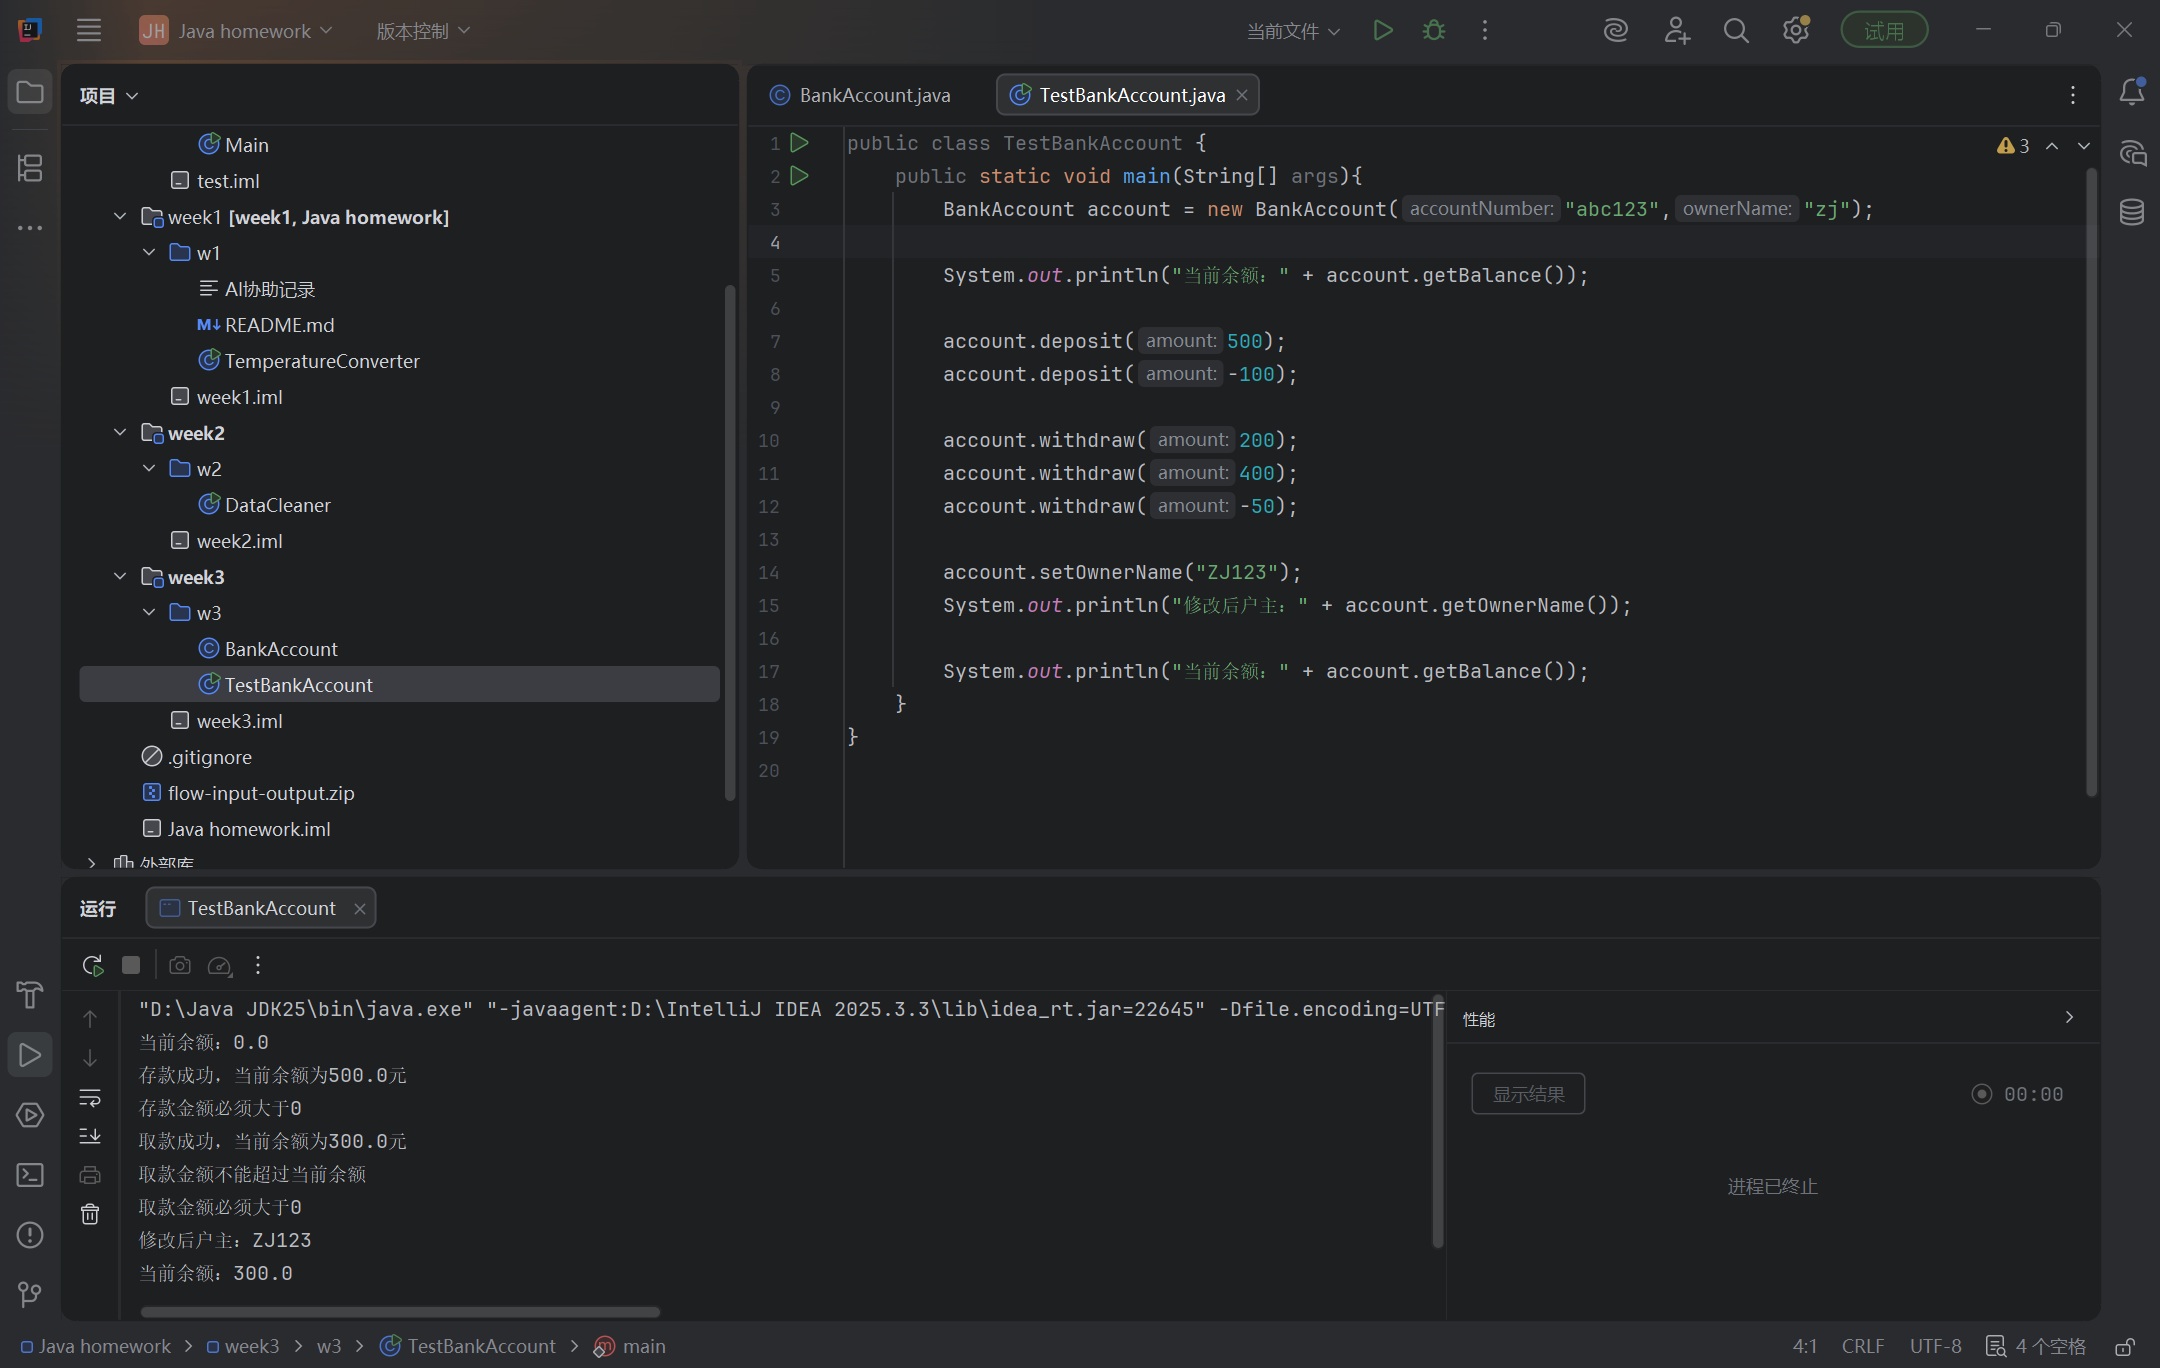Open the Problems tool window icon
The height and width of the screenshot is (1368, 2160).
pyautogui.click(x=30, y=1235)
